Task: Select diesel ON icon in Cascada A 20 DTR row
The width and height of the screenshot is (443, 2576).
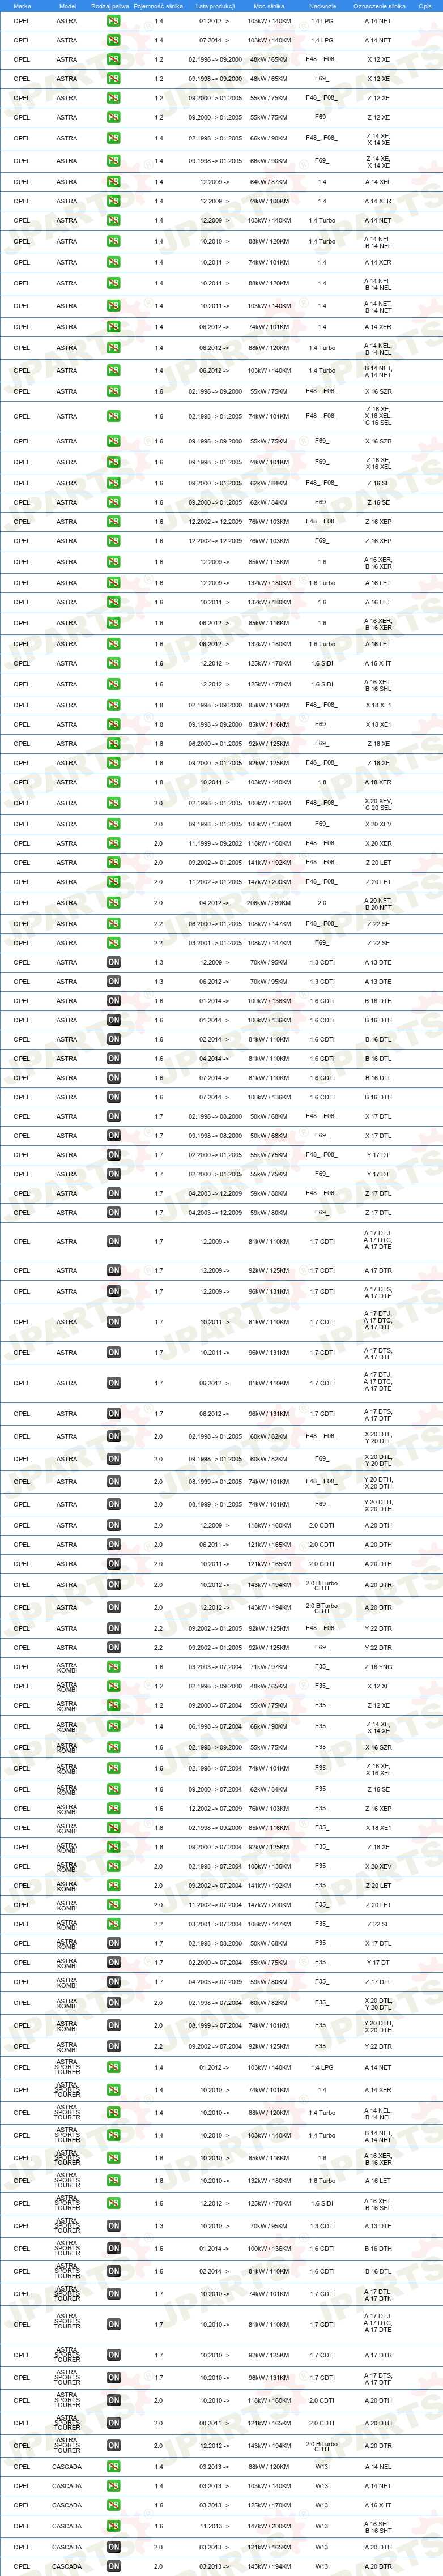Action: [113, 2566]
